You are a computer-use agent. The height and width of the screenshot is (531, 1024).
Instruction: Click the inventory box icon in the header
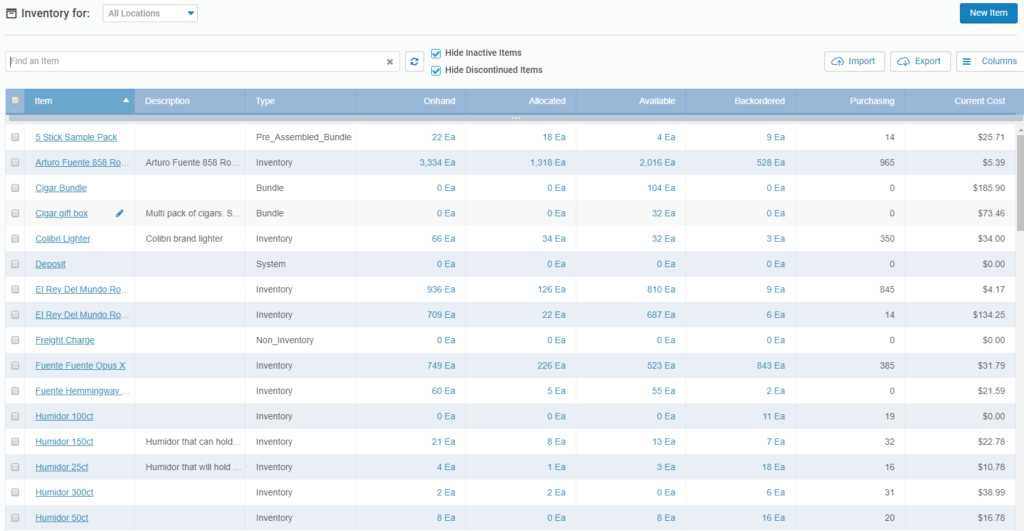point(11,13)
